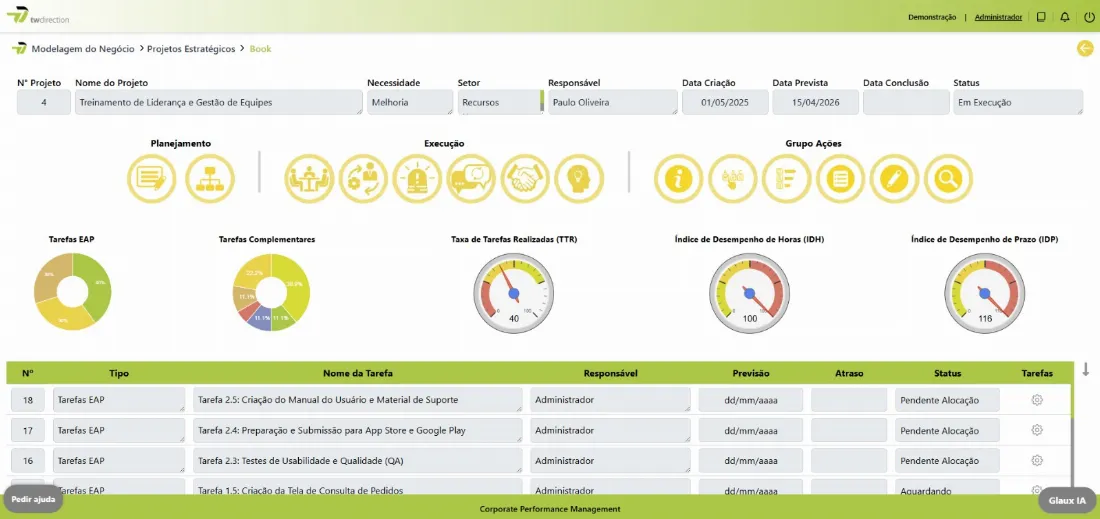Open the gear settings for task 18
This screenshot has height=519, width=1100.
[x=1037, y=400]
